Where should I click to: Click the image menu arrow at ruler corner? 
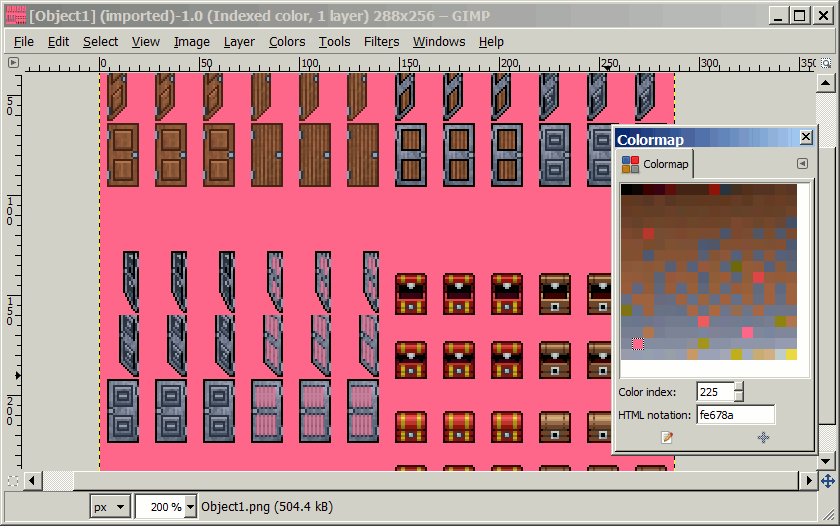[13, 63]
